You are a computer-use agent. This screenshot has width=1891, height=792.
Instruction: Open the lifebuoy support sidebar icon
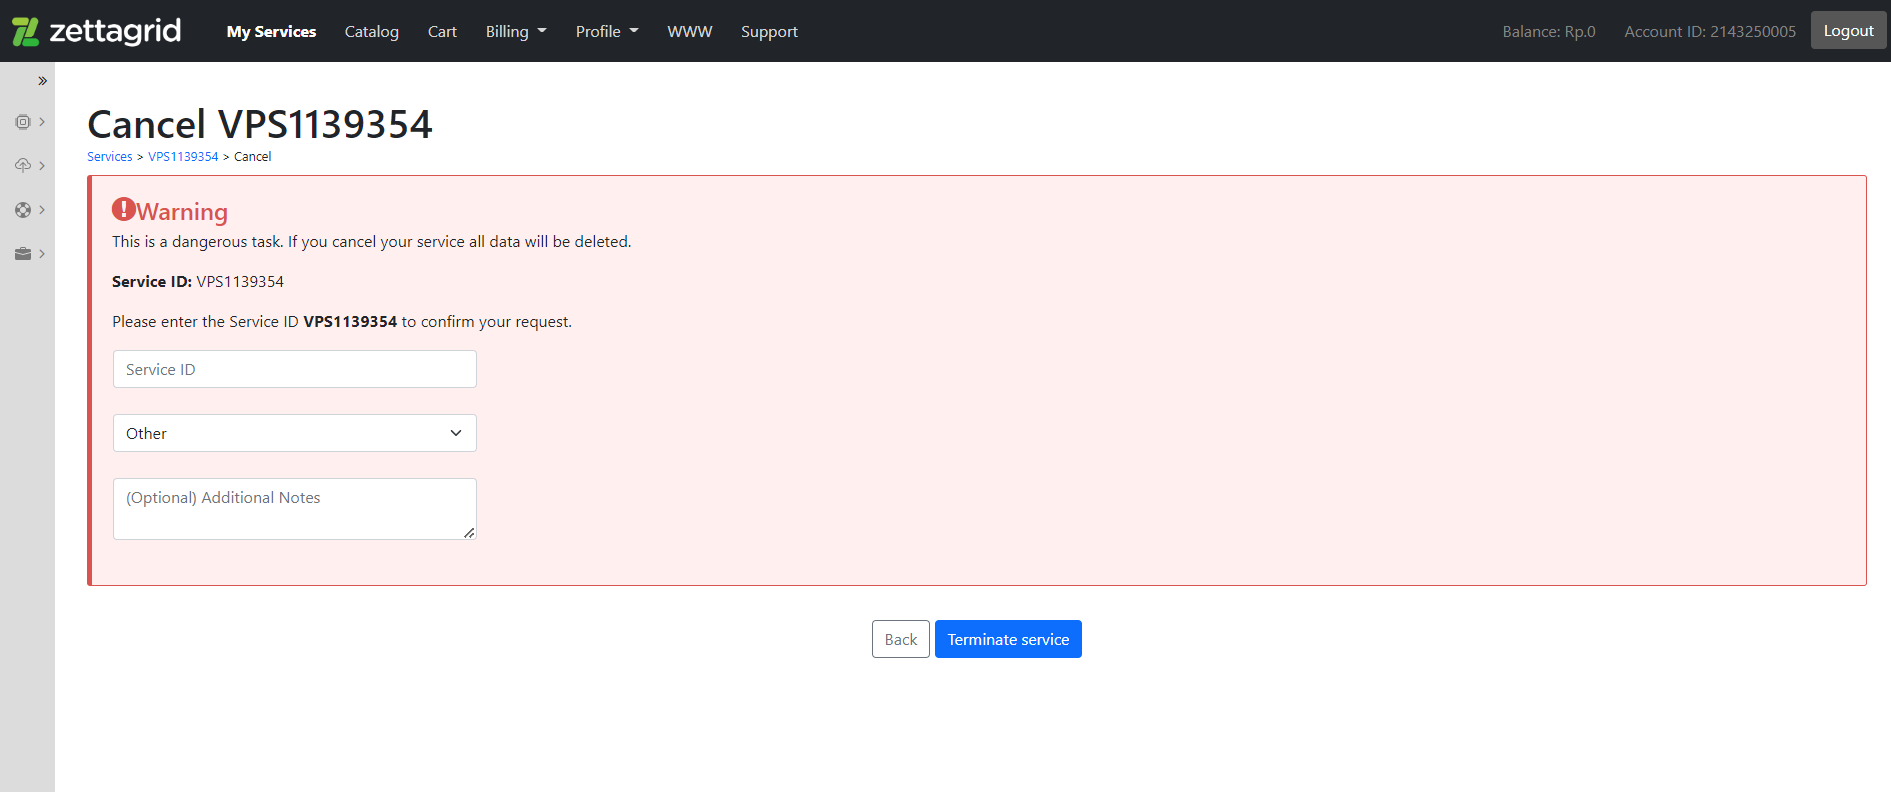23,210
